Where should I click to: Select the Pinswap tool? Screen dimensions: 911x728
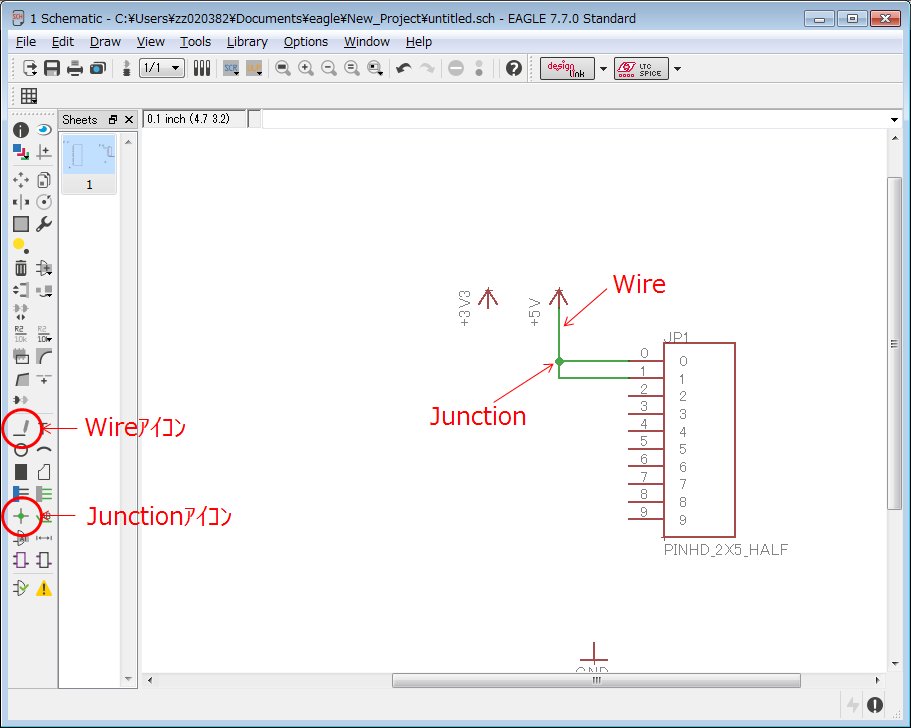pyautogui.click(x=21, y=290)
